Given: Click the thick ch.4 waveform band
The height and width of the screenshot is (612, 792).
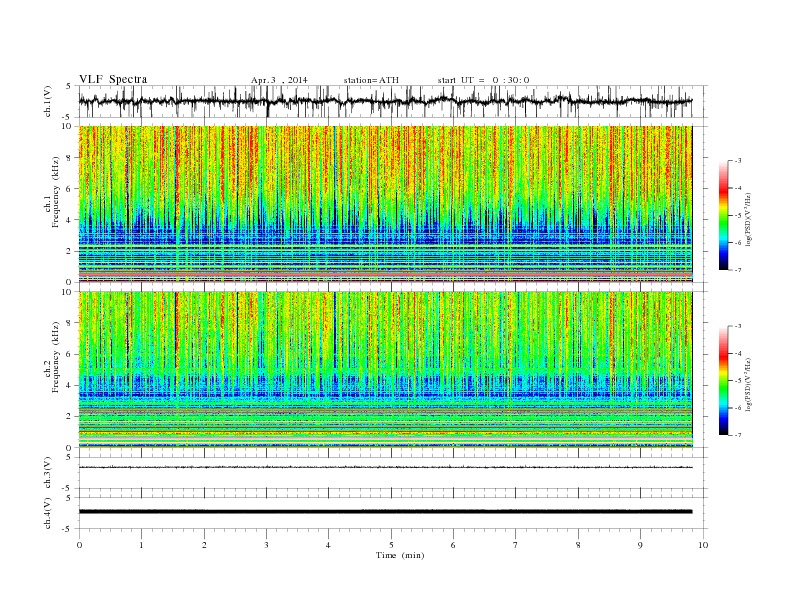Looking at the screenshot, I should (385, 512).
